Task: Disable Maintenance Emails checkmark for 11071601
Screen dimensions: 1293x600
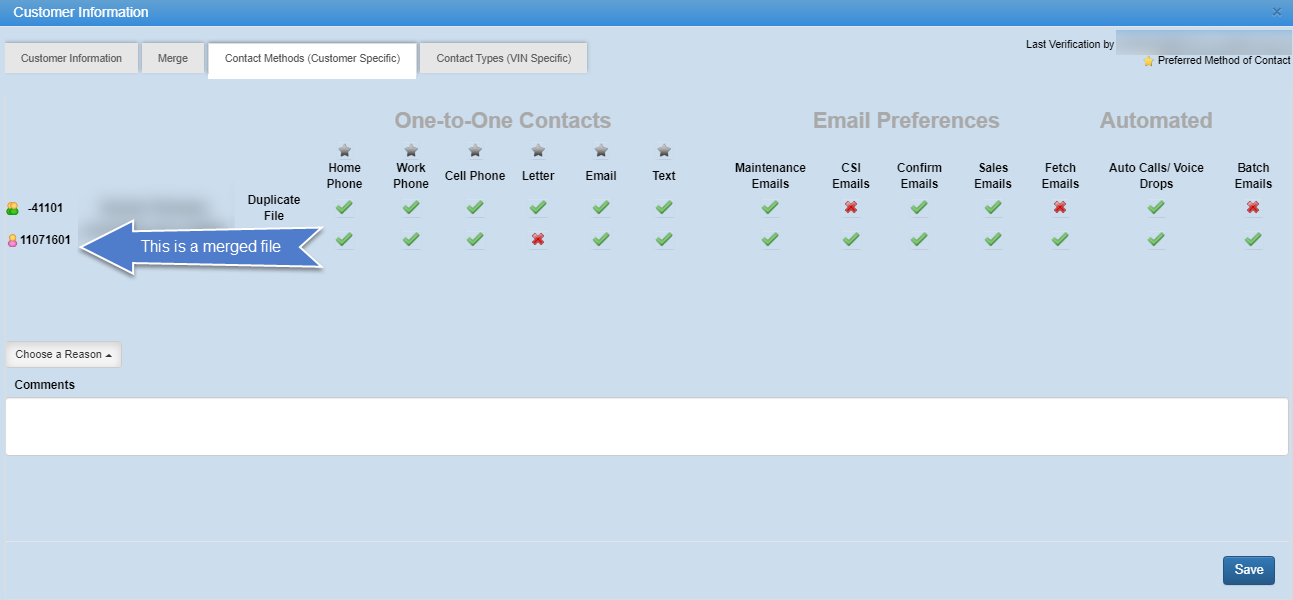Action: pos(770,240)
